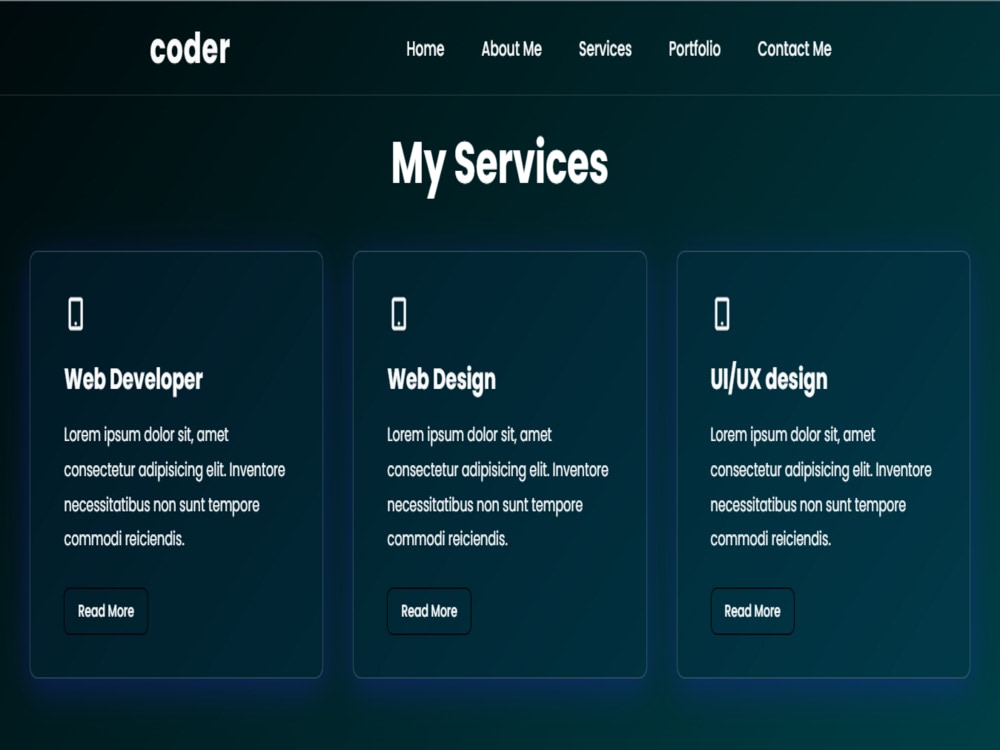Open the About Me nav link
Viewport: 1000px width, 750px height.
pos(511,49)
